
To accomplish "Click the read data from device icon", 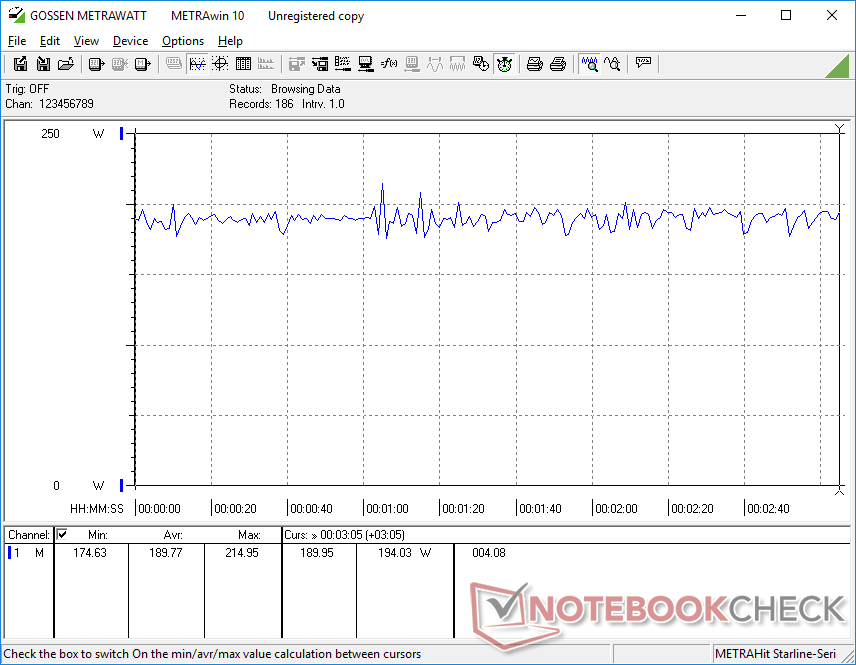I will point(96,64).
